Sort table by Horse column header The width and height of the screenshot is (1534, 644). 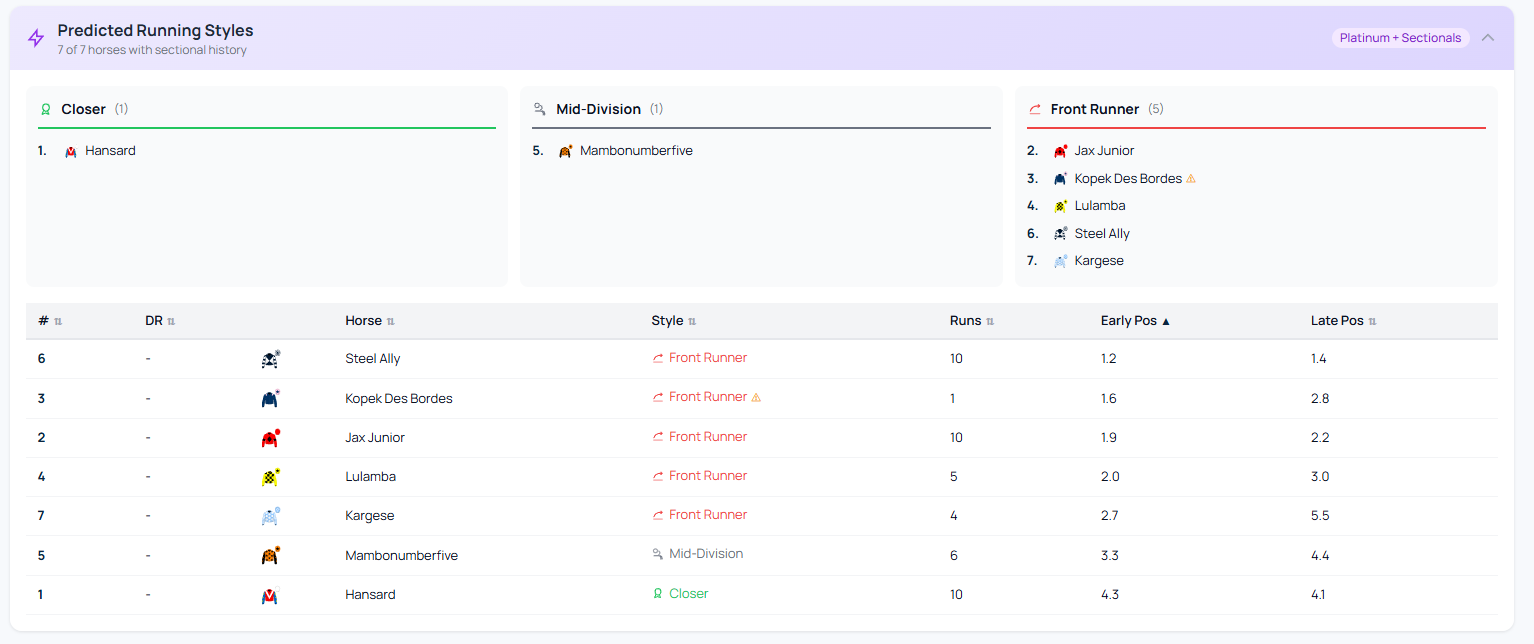point(370,321)
